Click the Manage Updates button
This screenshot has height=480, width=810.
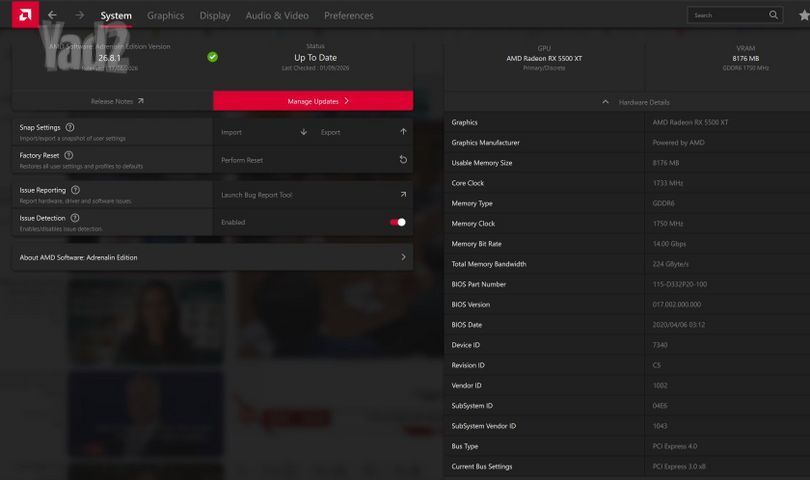313,101
